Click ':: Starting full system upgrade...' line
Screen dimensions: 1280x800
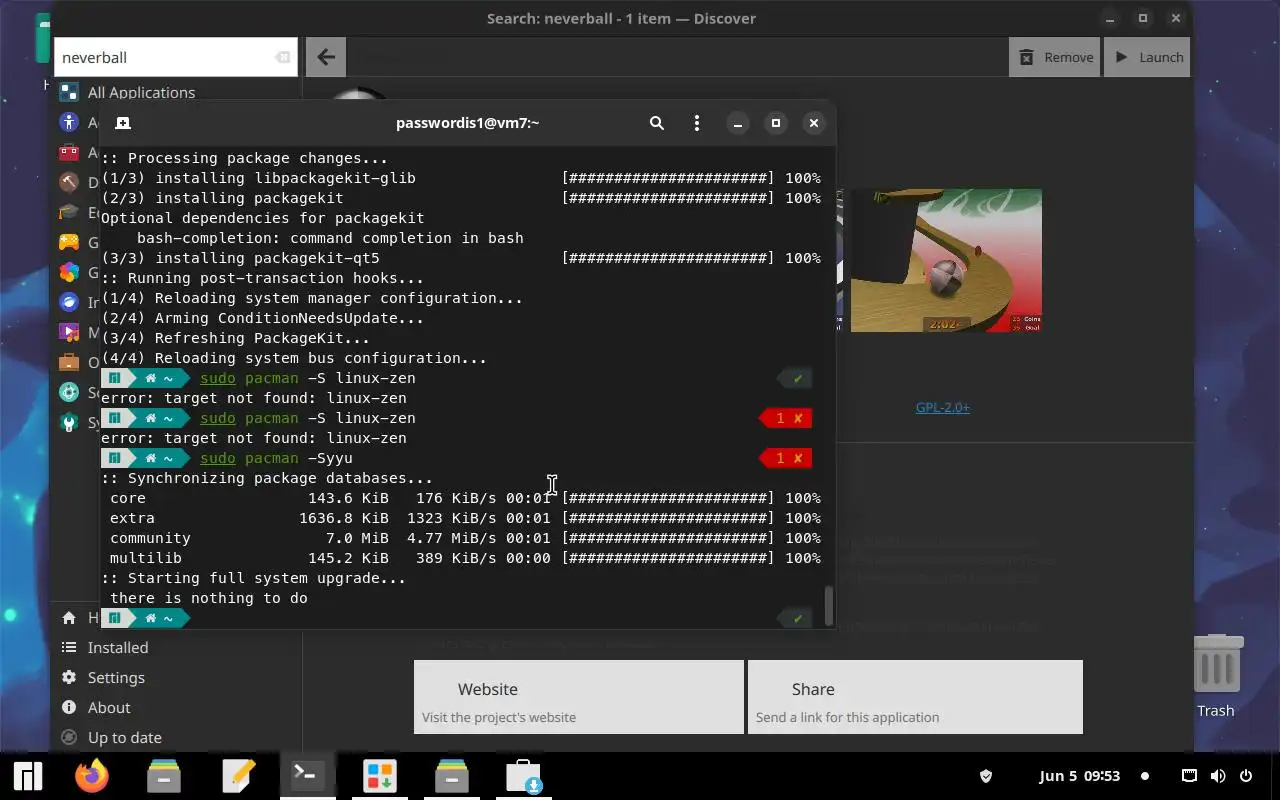253,578
